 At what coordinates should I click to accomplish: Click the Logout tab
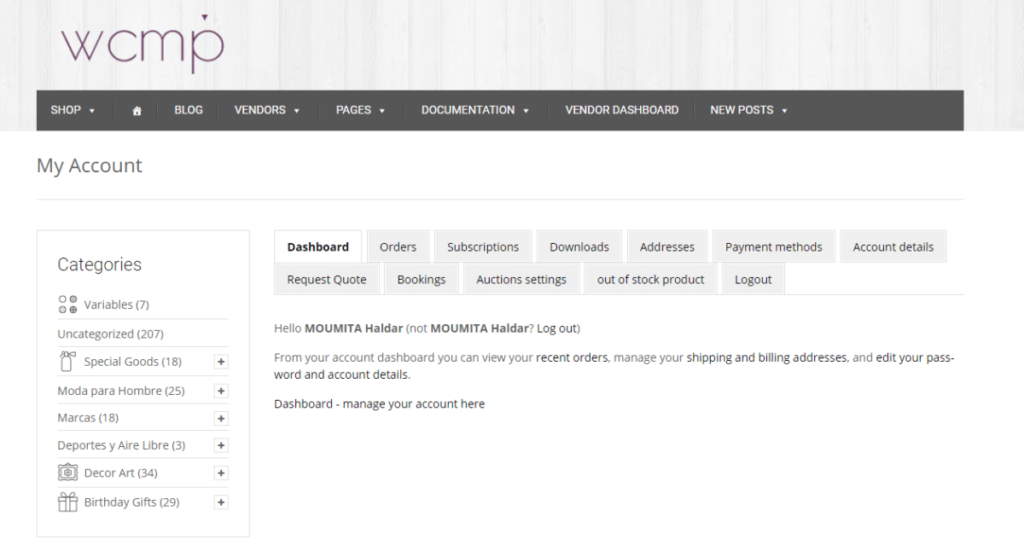753,279
